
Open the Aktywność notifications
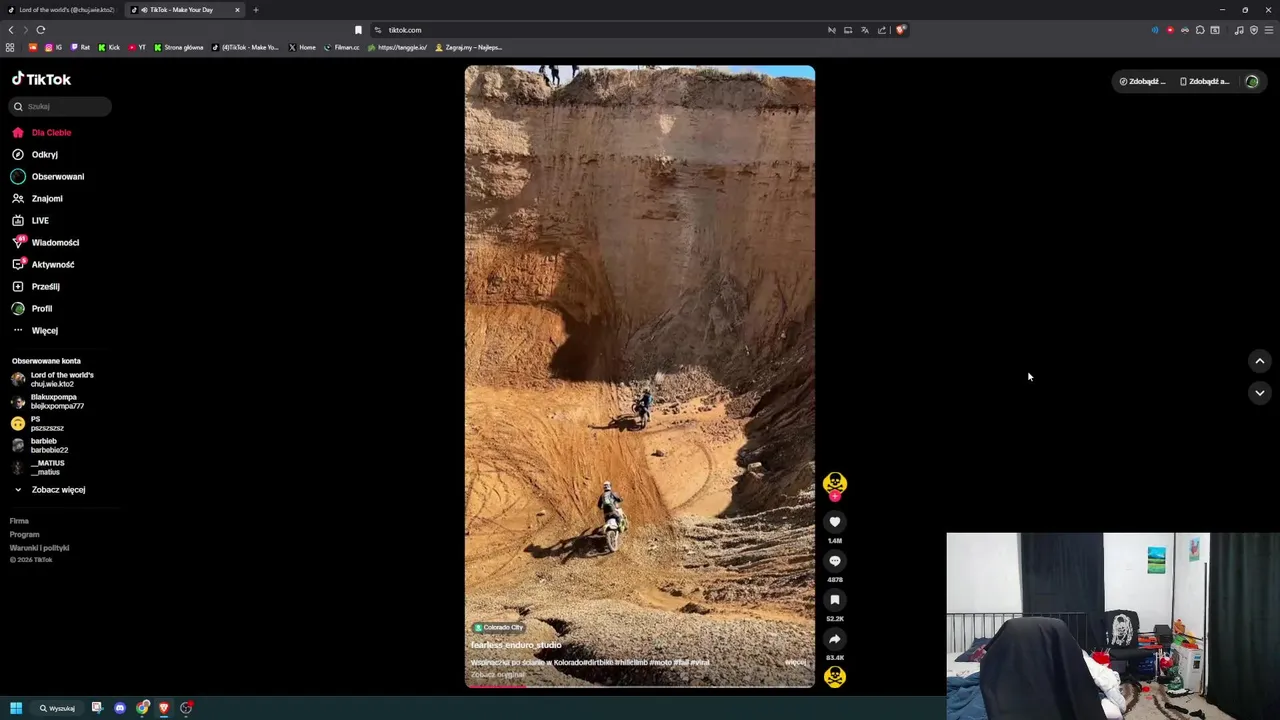tap(43, 264)
